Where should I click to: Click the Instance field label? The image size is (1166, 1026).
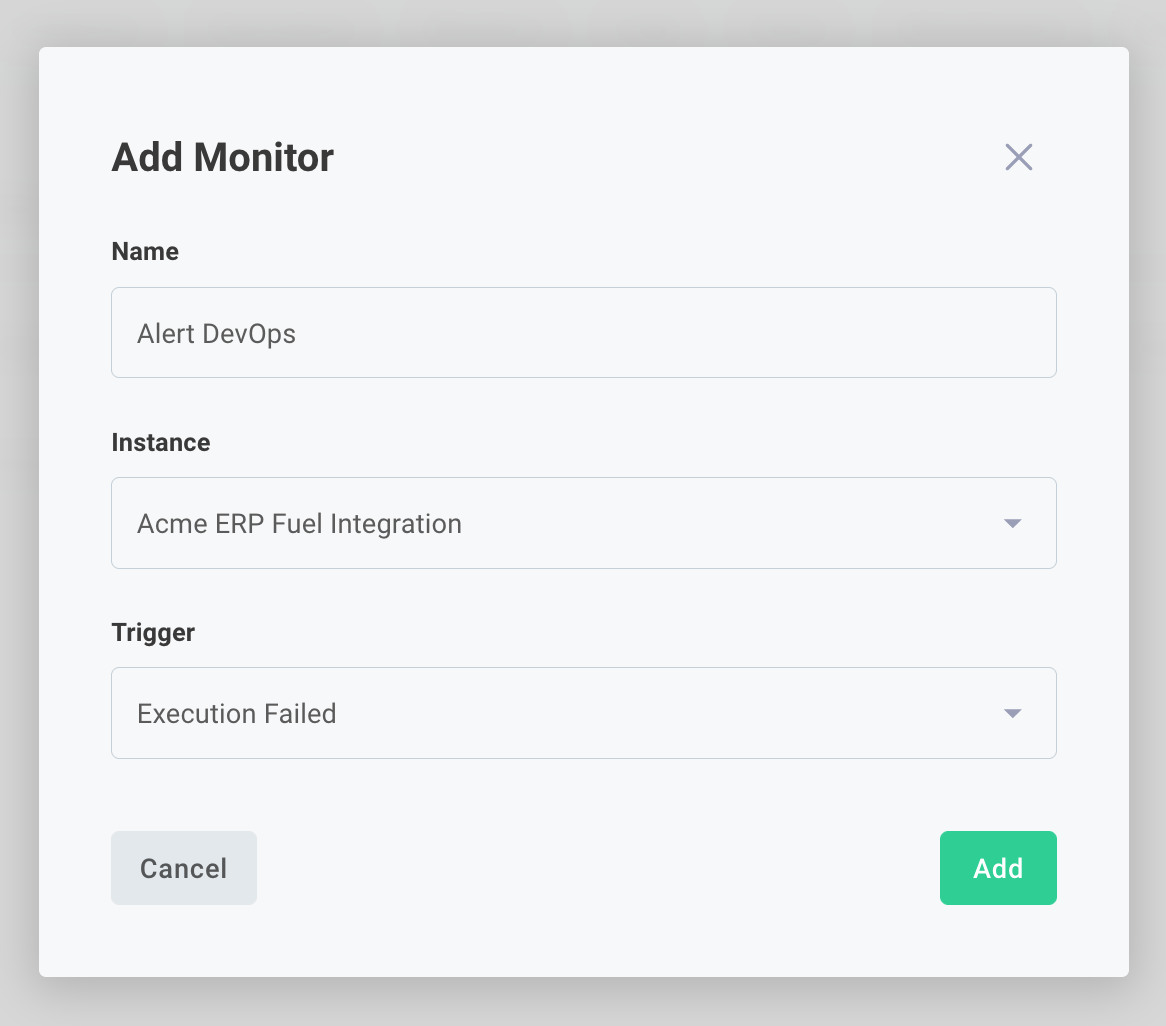(x=160, y=442)
